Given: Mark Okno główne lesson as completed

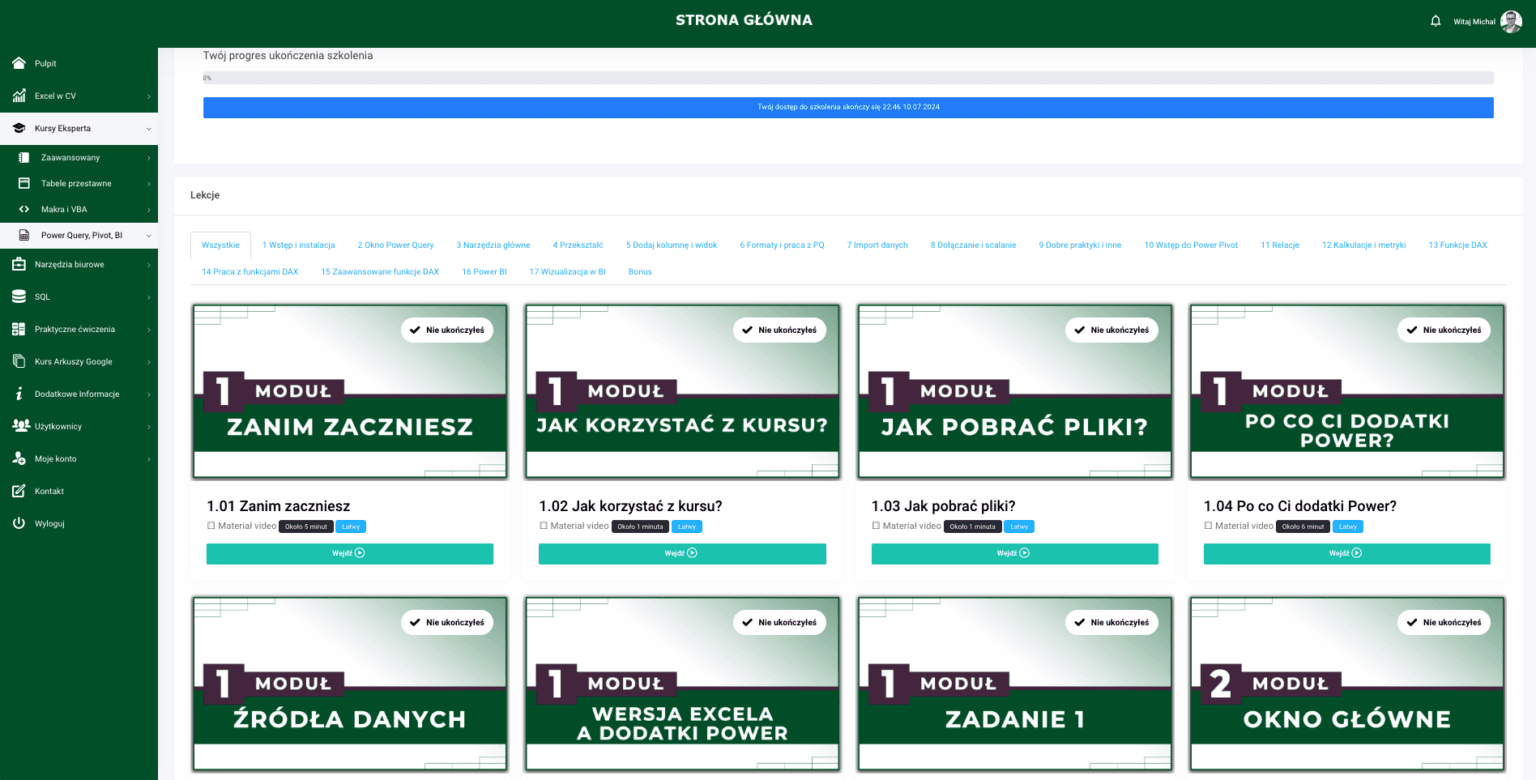Looking at the screenshot, I should point(1443,622).
